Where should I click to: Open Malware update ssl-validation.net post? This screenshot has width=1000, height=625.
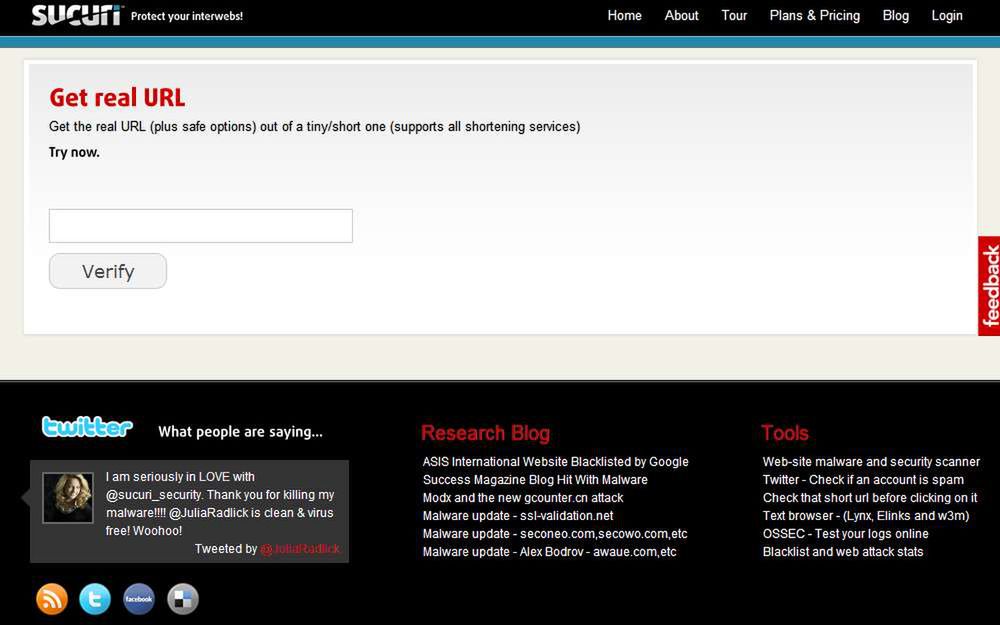pyautogui.click(x=518, y=515)
